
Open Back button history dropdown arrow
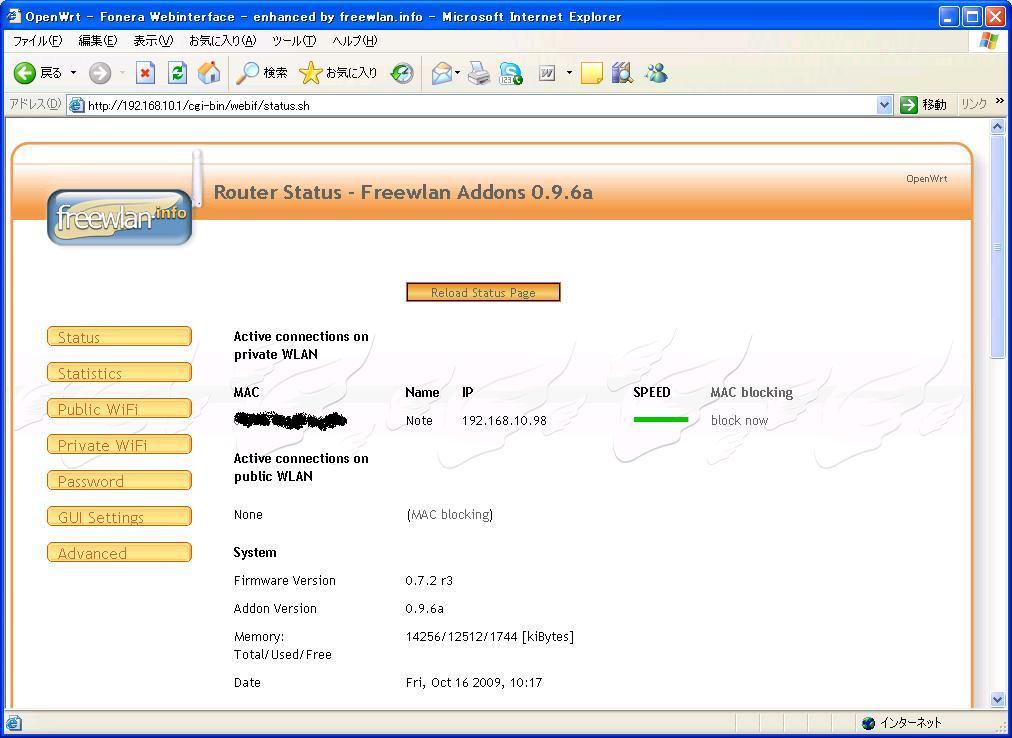click(73, 73)
